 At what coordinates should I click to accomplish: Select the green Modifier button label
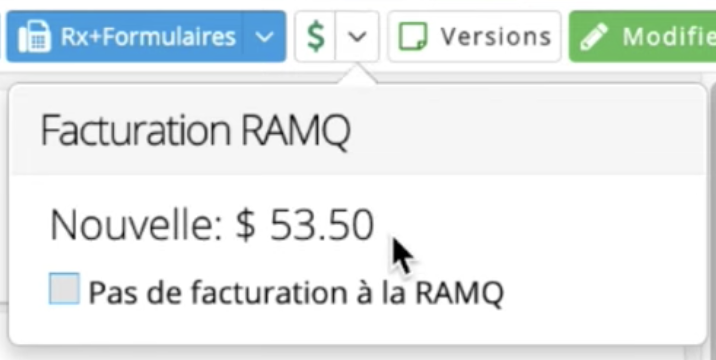[669, 37]
